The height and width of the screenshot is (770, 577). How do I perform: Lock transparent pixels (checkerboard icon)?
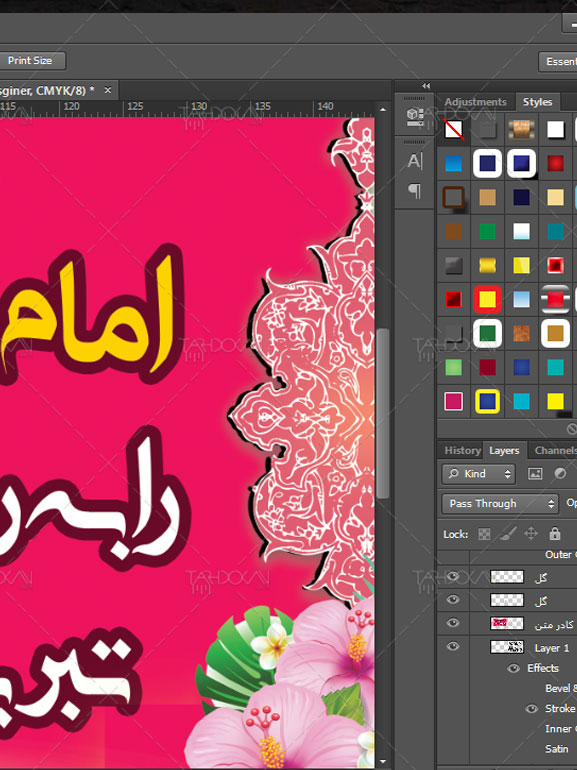click(484, 534)
